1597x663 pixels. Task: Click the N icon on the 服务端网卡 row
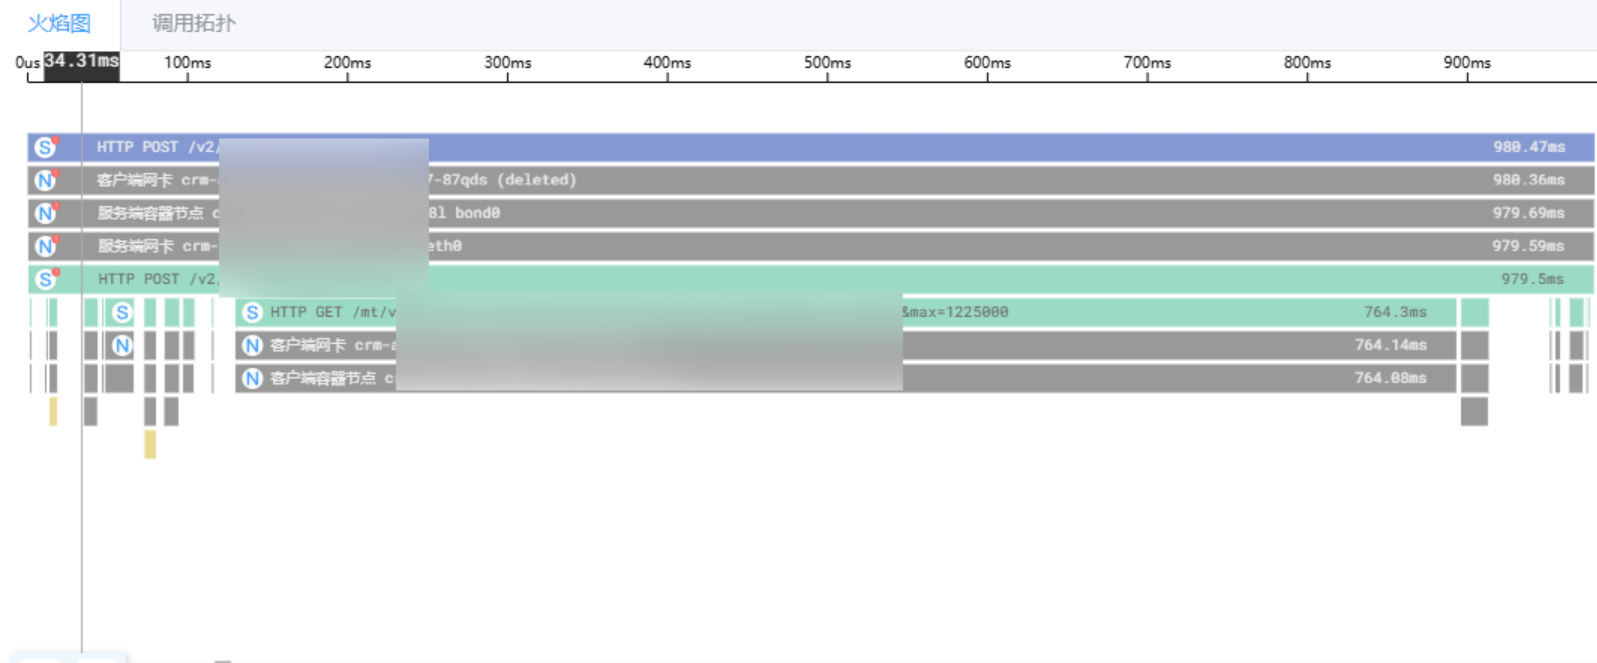(x=45, y=246)
